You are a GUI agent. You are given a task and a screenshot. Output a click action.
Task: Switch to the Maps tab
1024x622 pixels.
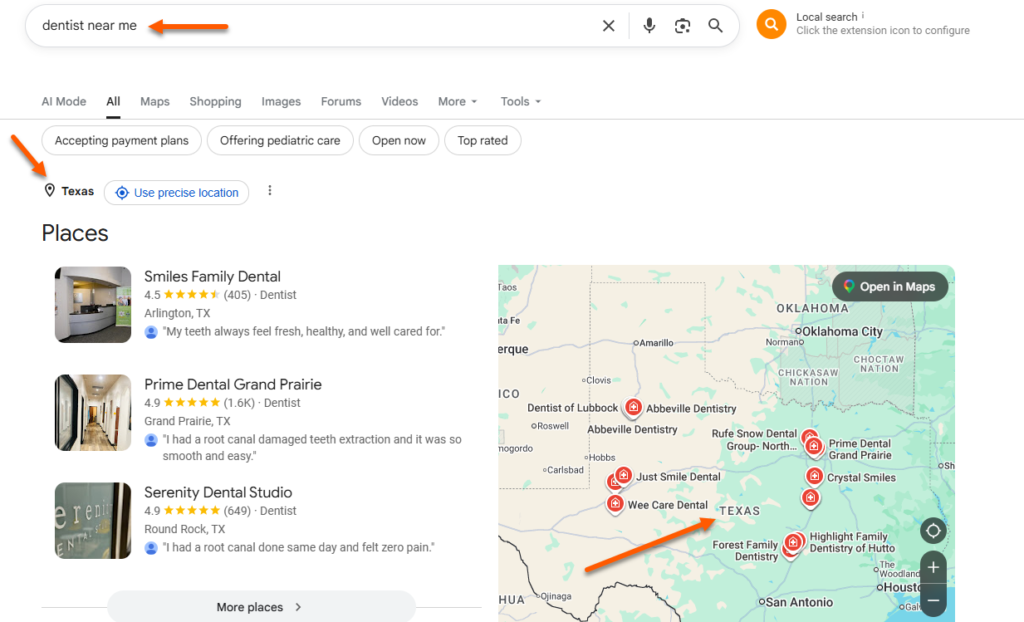point(155,101)
